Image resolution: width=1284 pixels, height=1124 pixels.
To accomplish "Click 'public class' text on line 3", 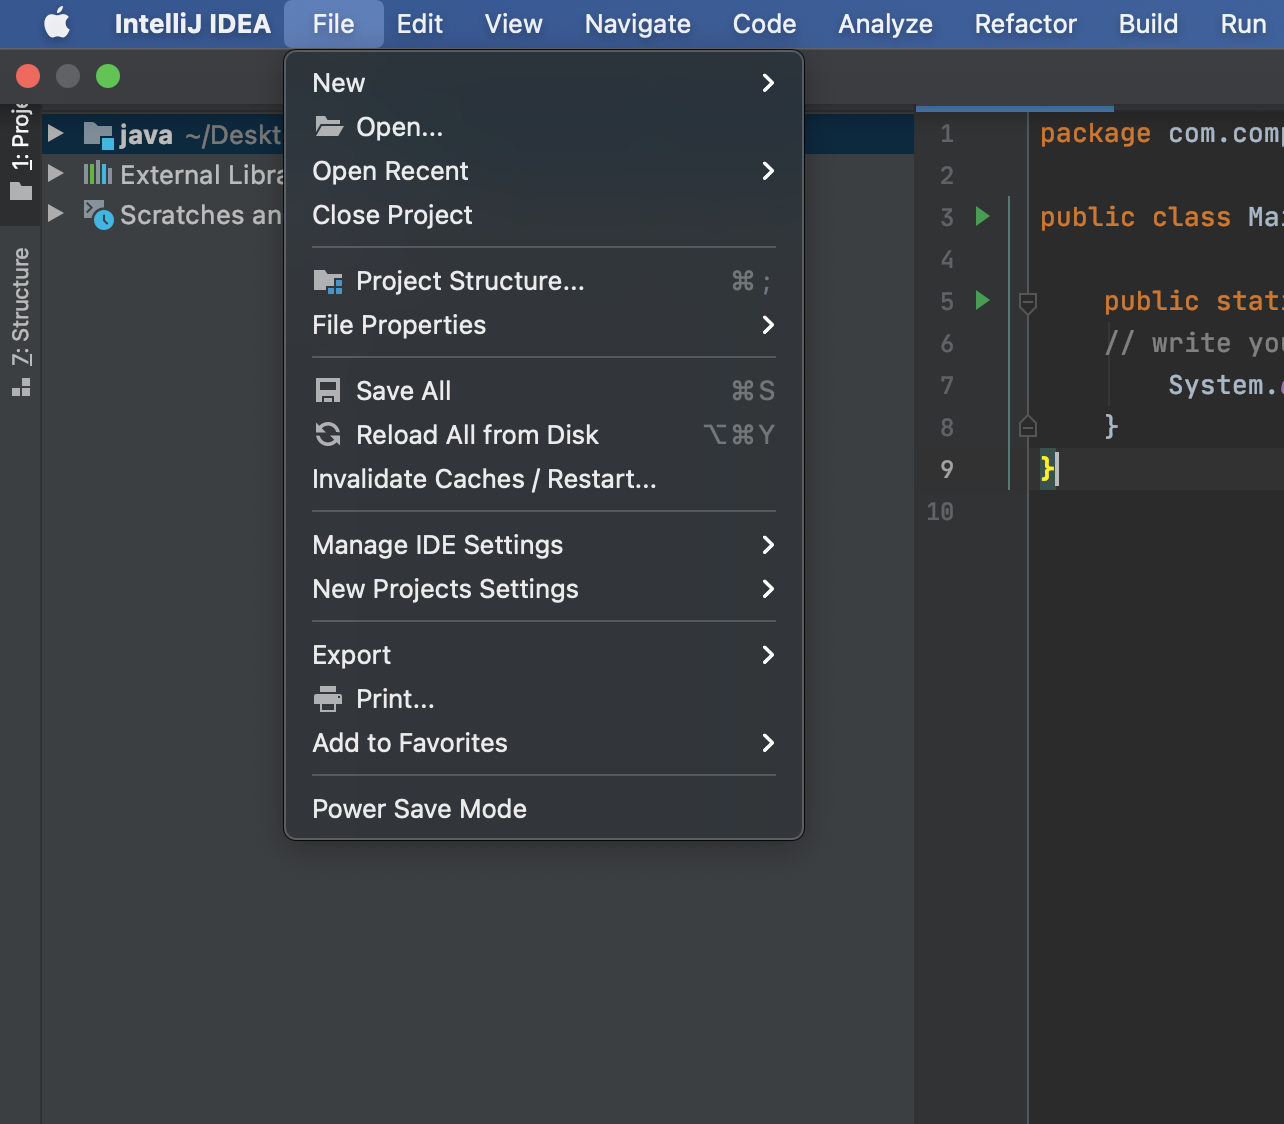I will coord(1135,217).
